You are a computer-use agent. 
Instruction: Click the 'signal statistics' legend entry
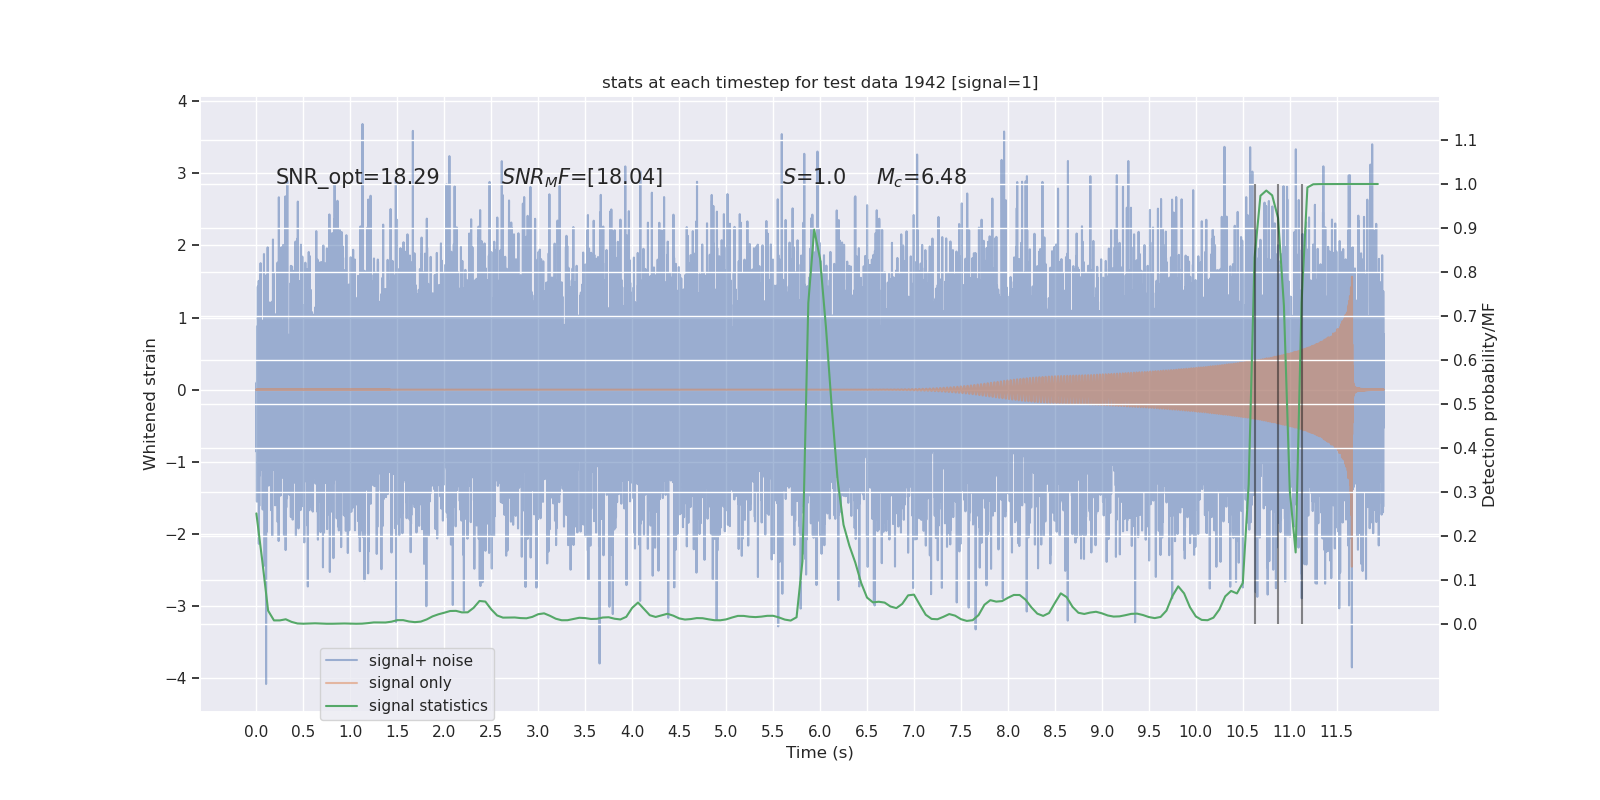(428, 706)
